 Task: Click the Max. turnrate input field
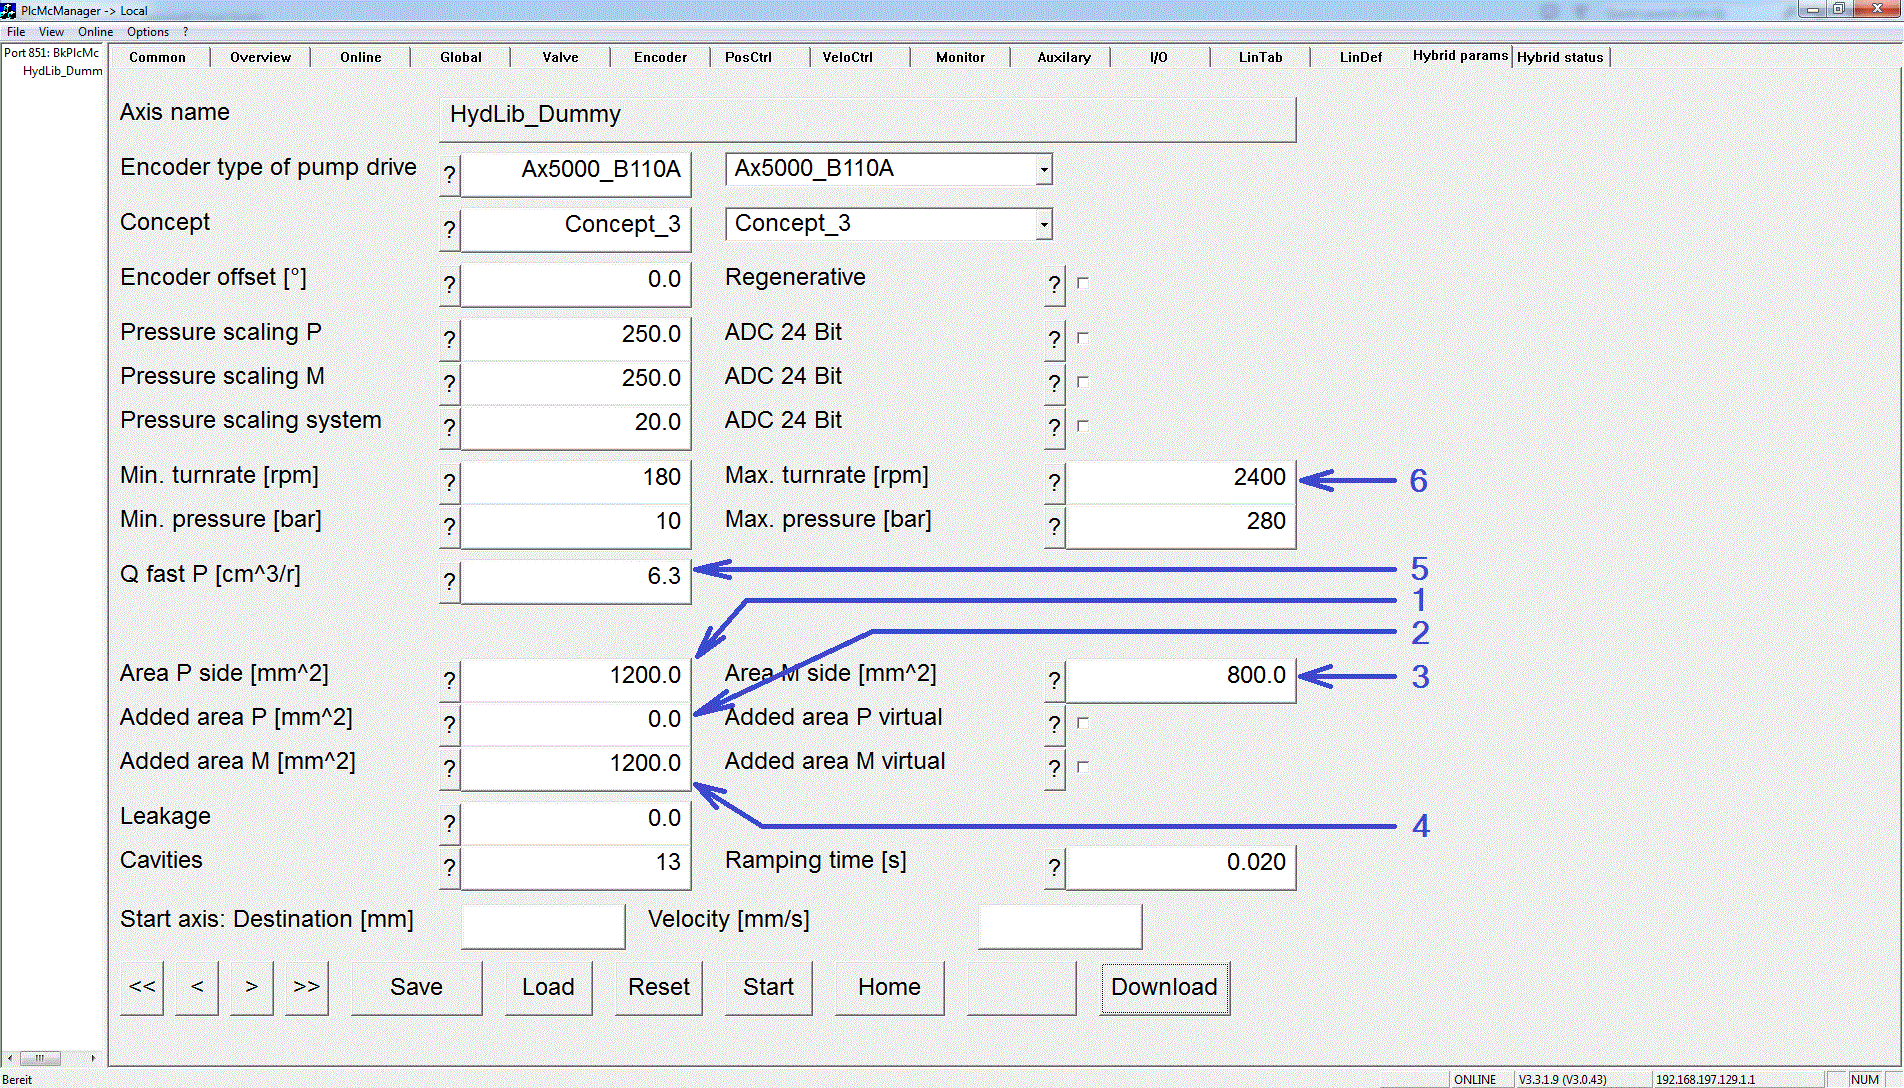[1180, 483]
